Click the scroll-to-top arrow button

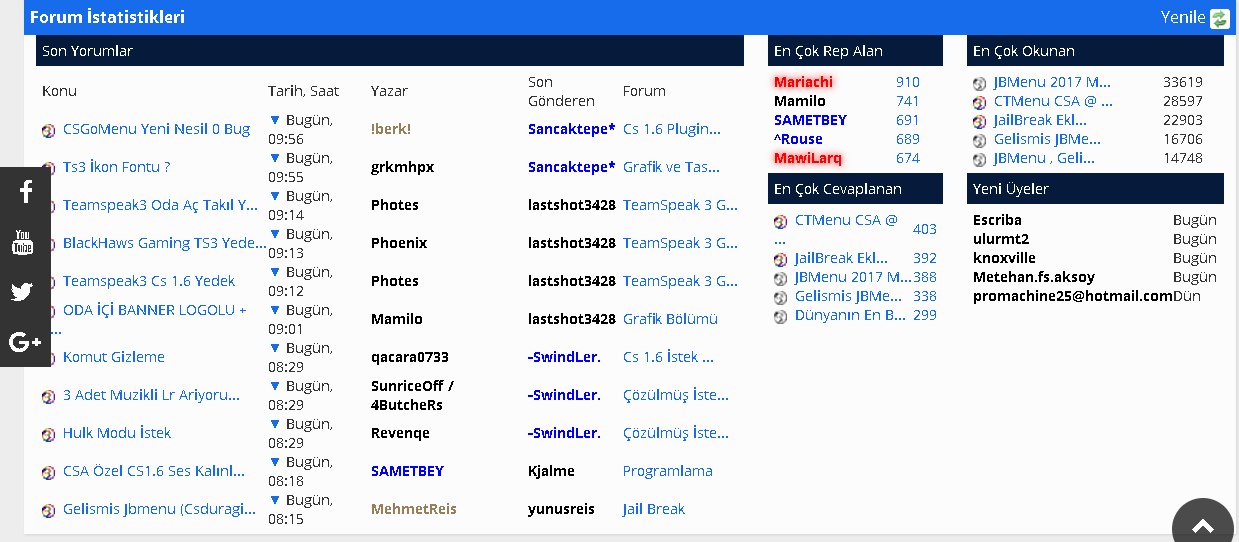pyautogui.click(x=1203, y=525)
